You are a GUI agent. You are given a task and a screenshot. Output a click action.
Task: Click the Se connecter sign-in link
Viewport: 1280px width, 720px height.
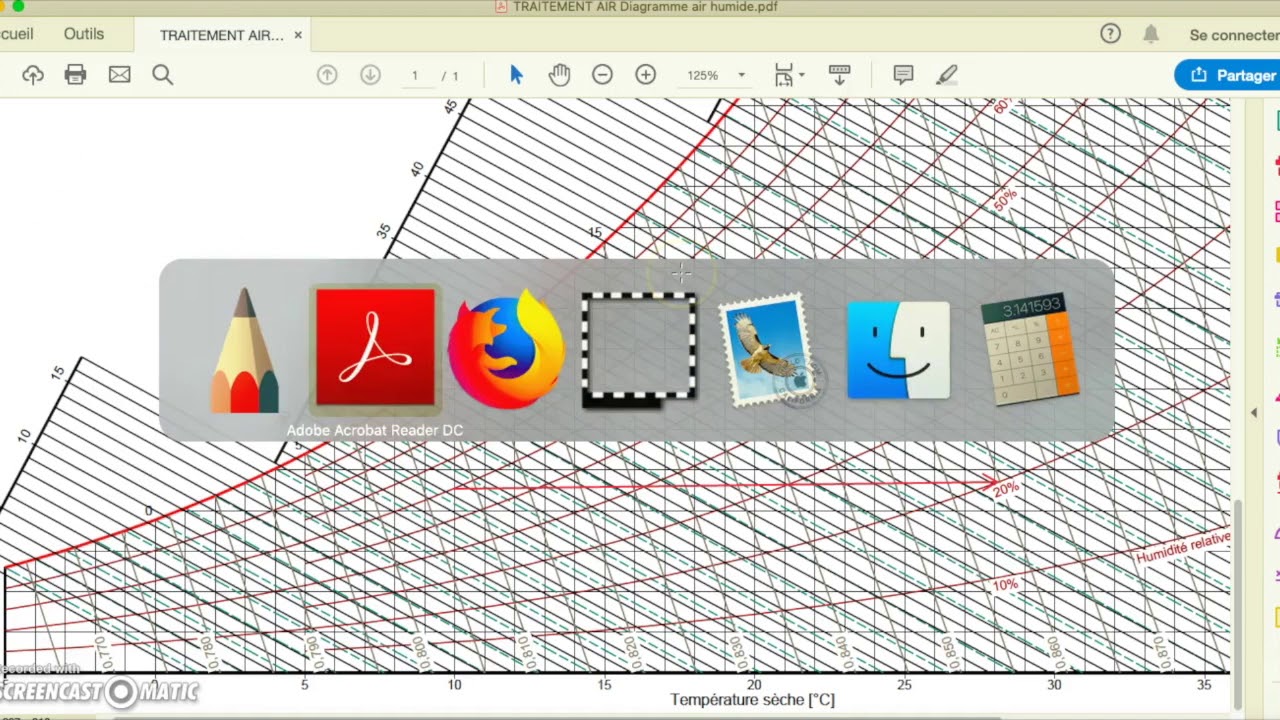click(x=1235, y=35)
